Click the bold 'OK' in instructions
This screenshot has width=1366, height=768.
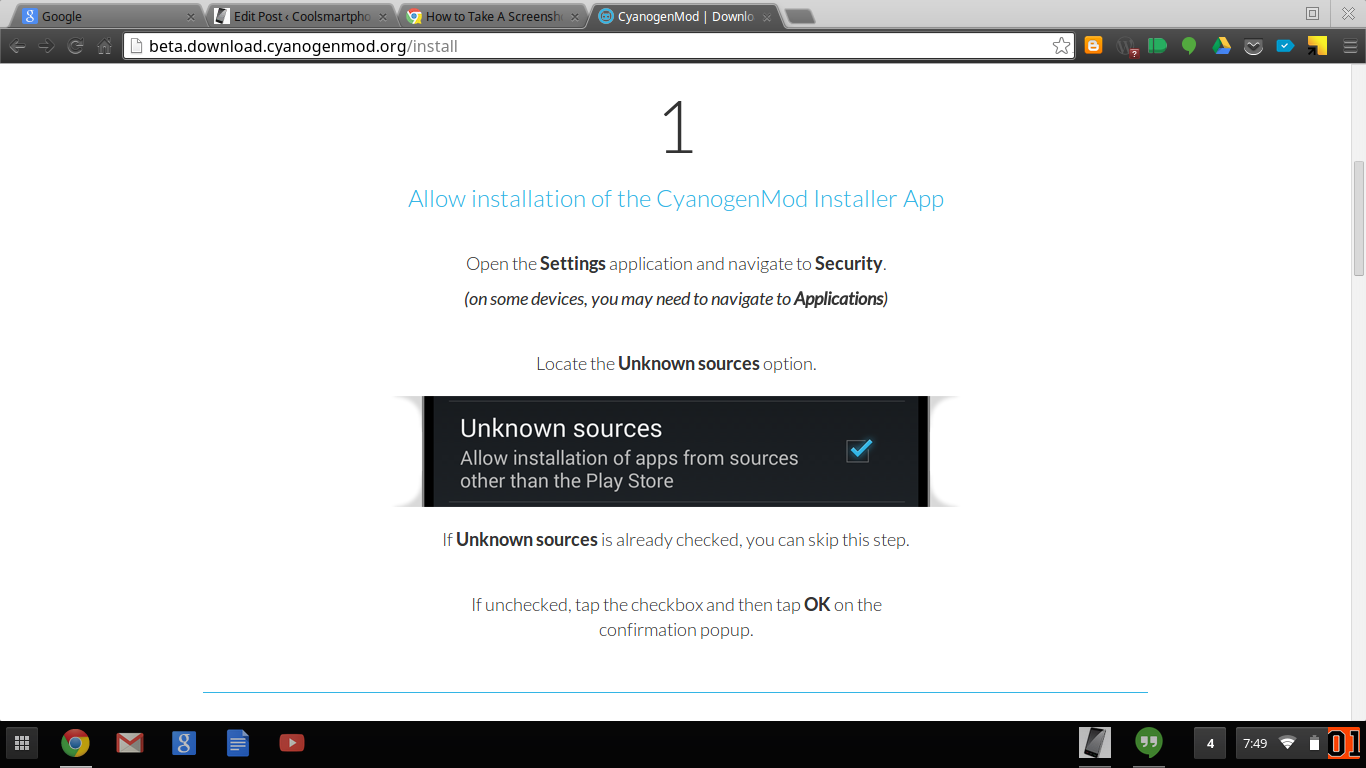(817, 605)
